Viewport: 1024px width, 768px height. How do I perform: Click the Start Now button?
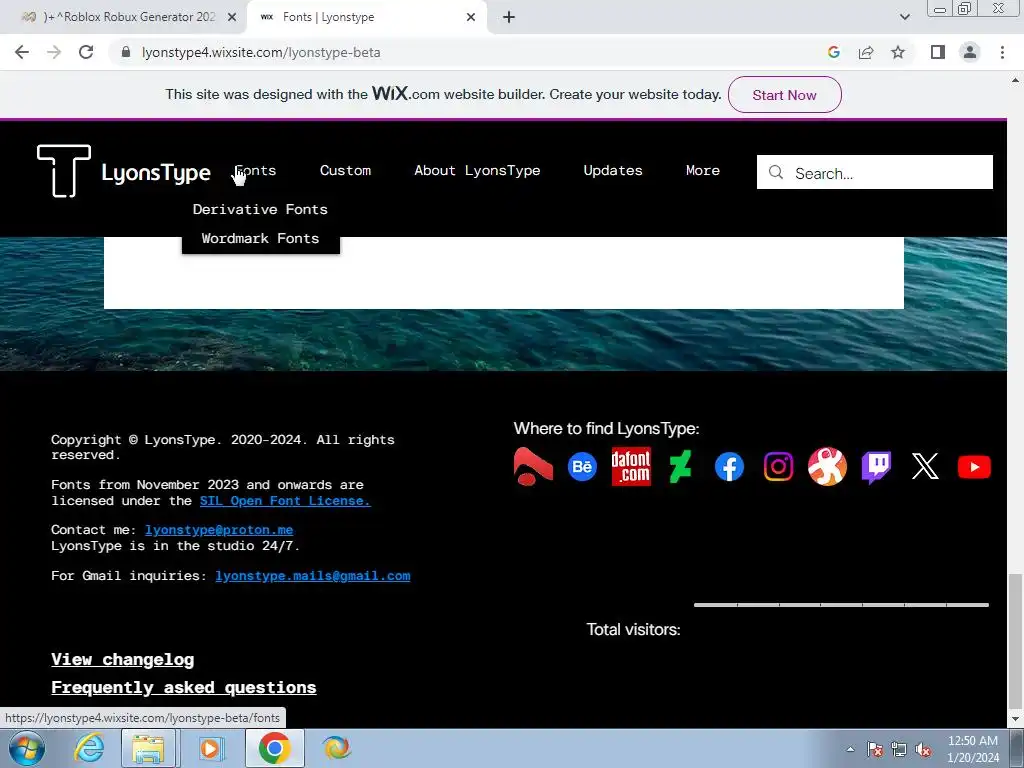(784, 95)
